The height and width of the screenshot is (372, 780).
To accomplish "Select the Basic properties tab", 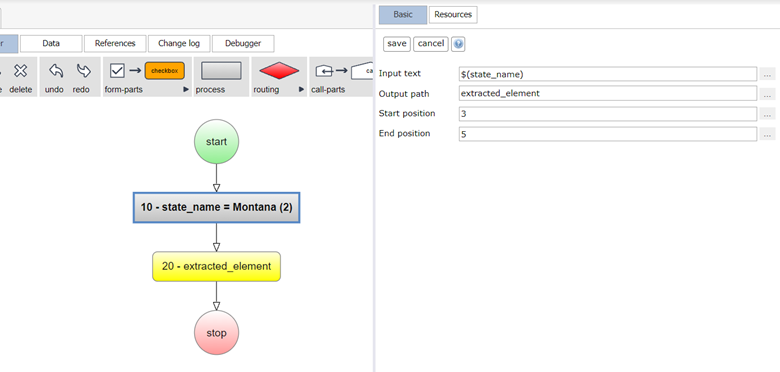I will pos(403,15).
